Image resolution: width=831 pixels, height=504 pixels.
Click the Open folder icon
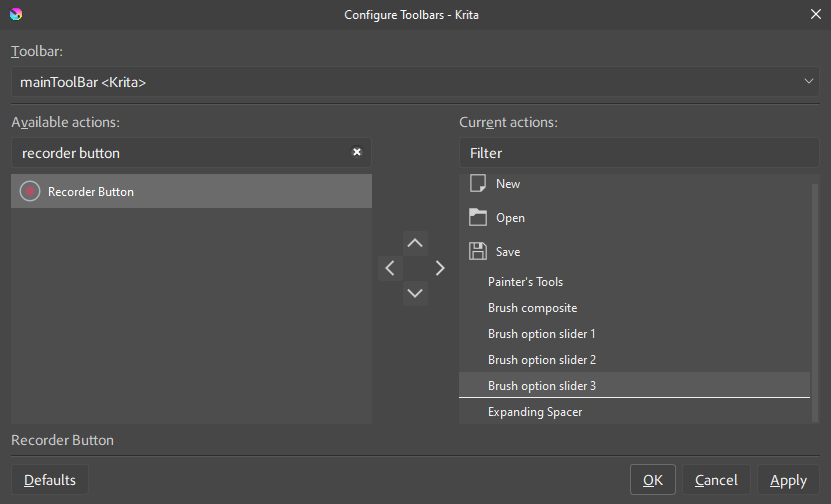(478, 218)
